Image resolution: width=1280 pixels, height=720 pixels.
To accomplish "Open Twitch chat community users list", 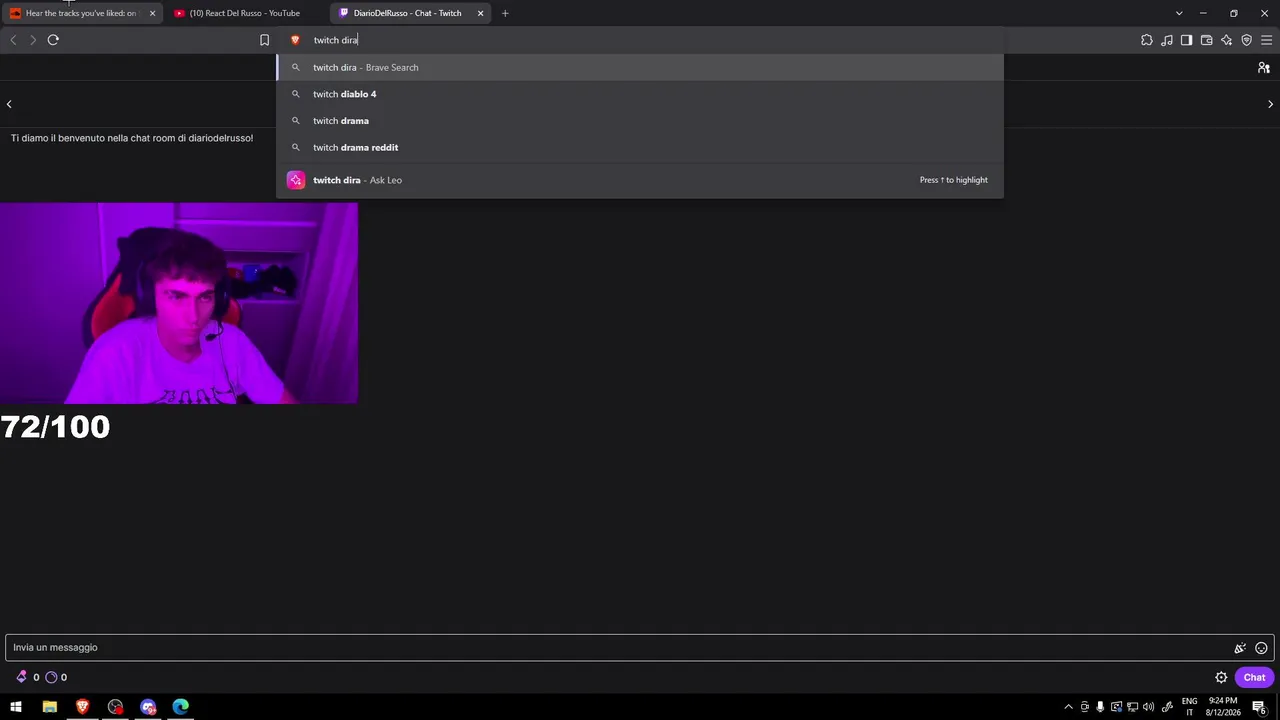I will tap(1264, 68).
